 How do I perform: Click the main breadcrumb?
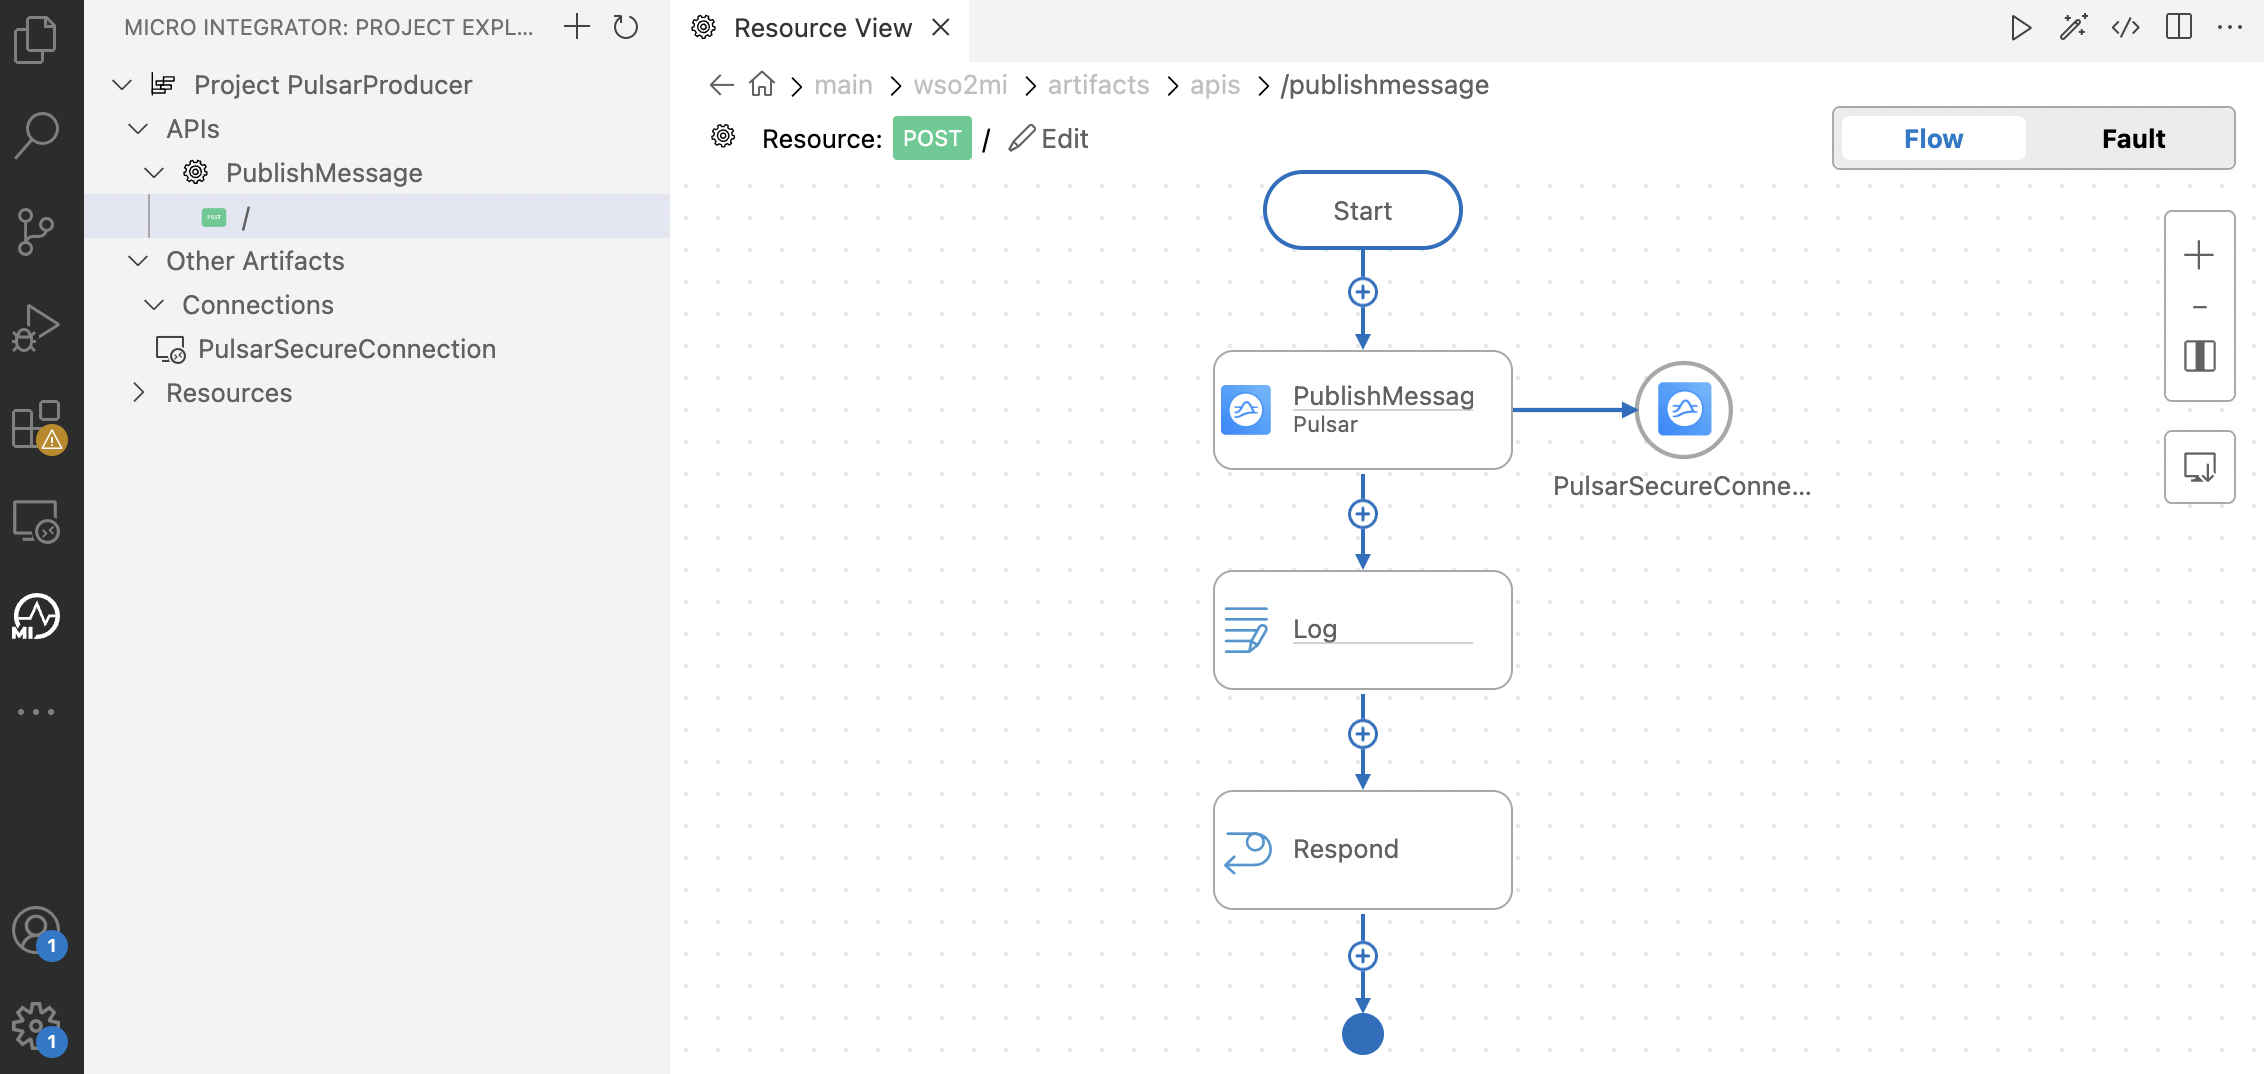coord(843,85)
